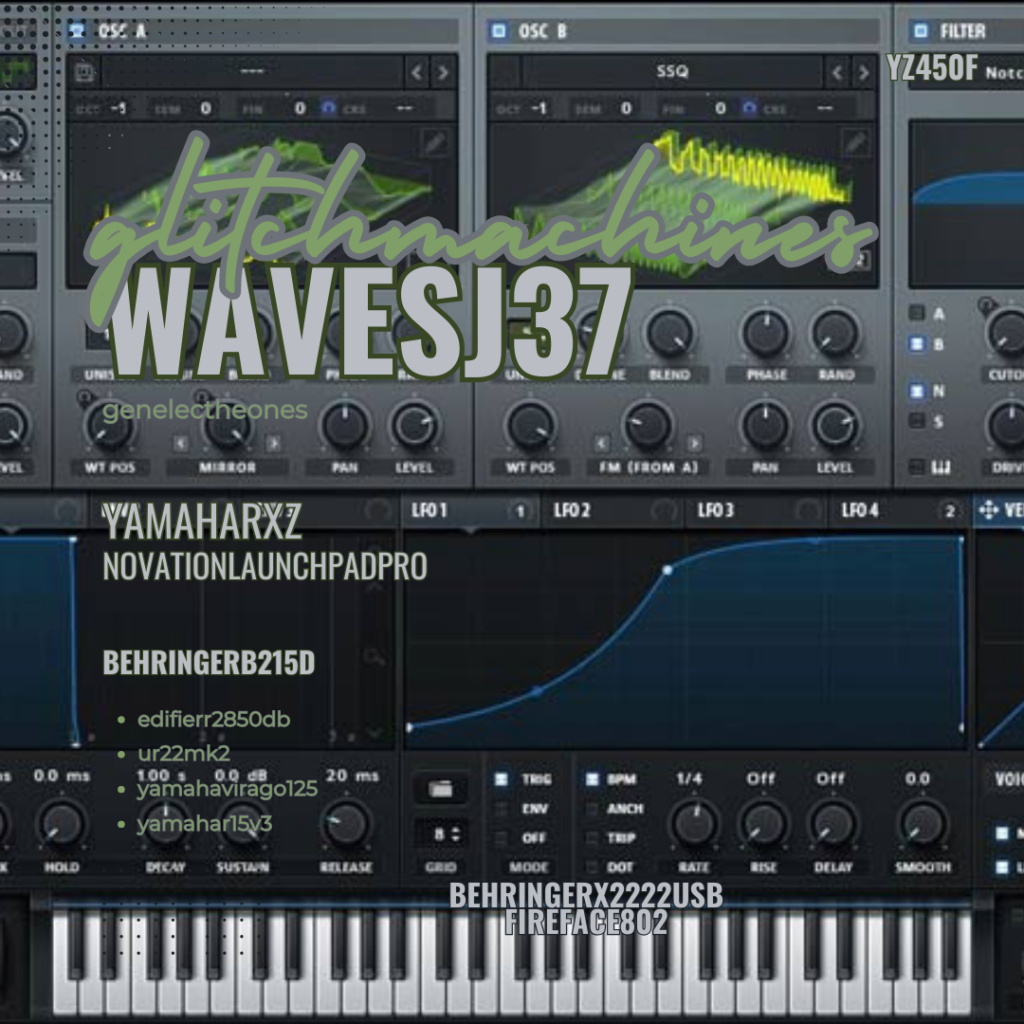1024x1024 pixels.
Task: Click the FM (FROM A) knob
Action: click(x=648, y=425)
